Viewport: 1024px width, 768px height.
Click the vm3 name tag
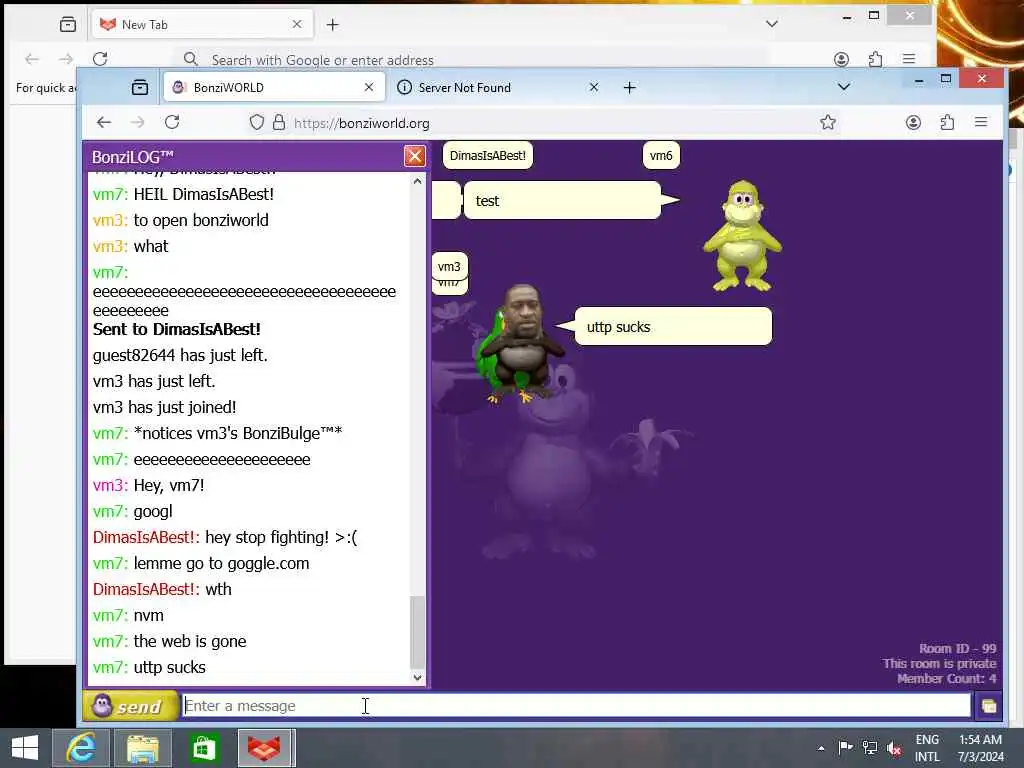point(449,266)
